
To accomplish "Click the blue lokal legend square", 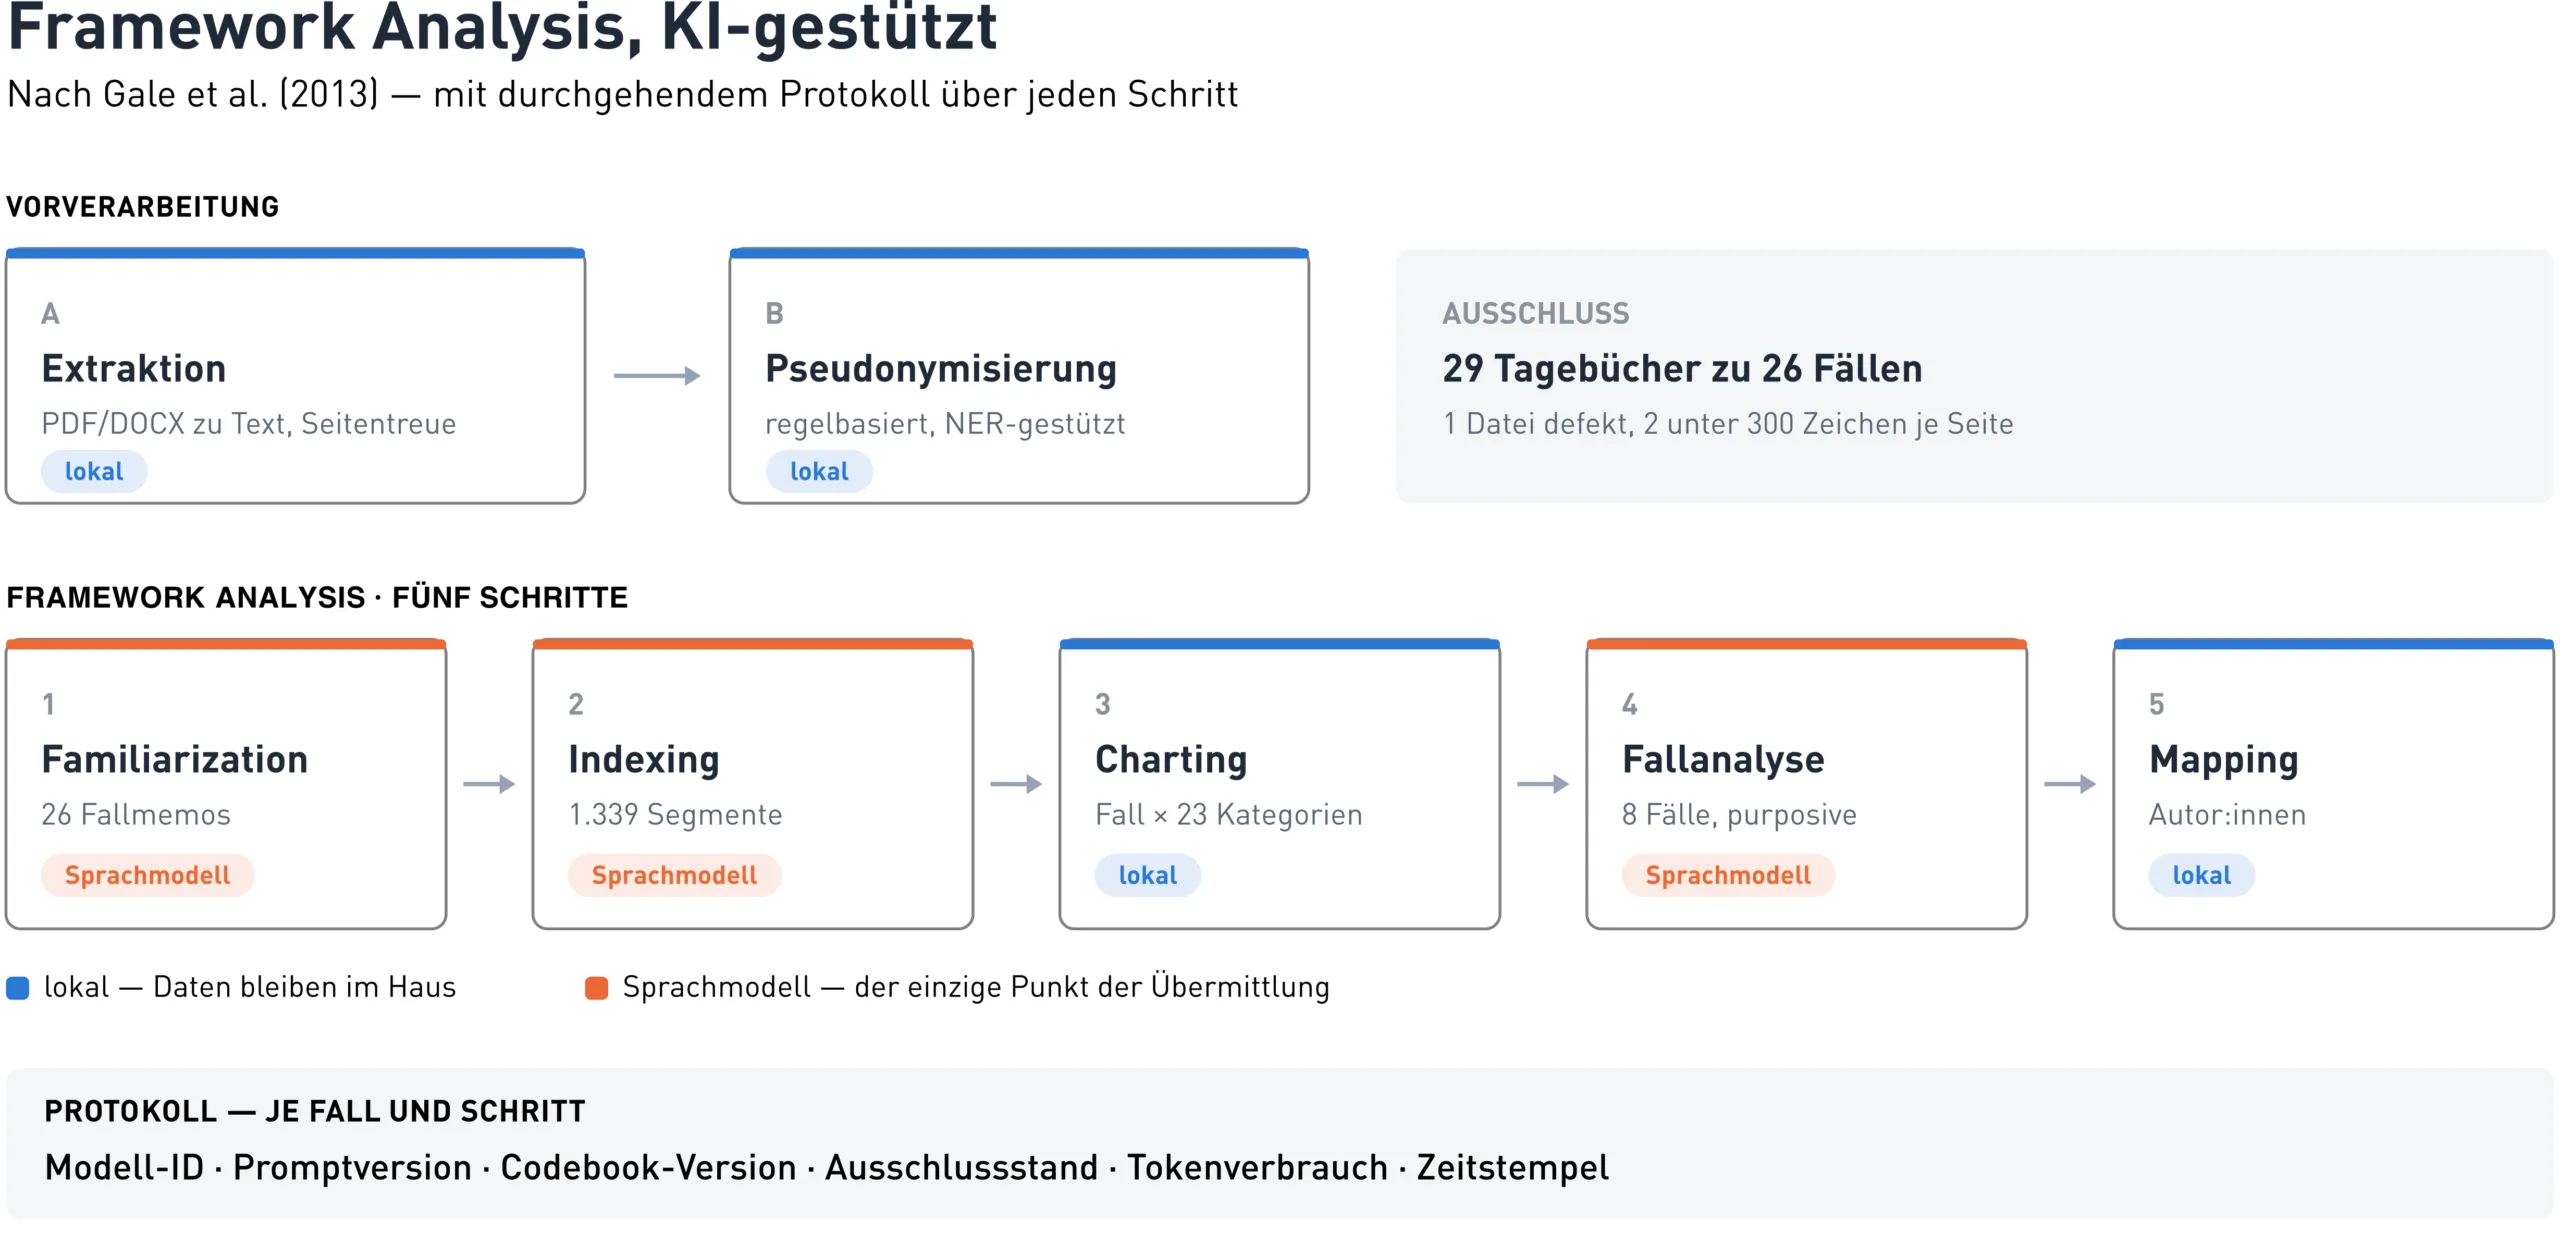I will (18, 988).
